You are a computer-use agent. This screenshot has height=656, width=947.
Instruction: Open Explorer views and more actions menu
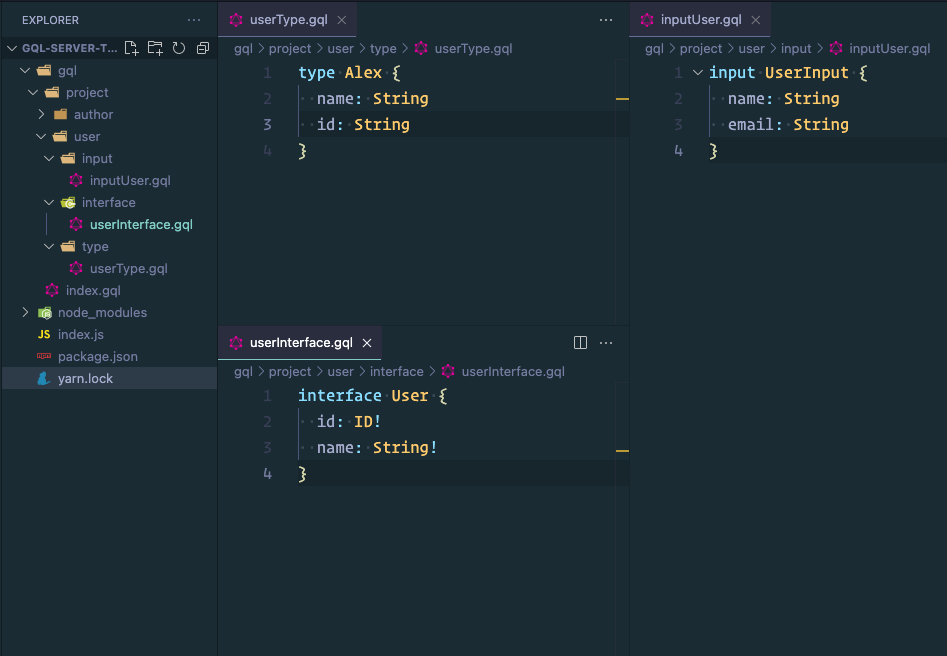[x=194, y=20]
